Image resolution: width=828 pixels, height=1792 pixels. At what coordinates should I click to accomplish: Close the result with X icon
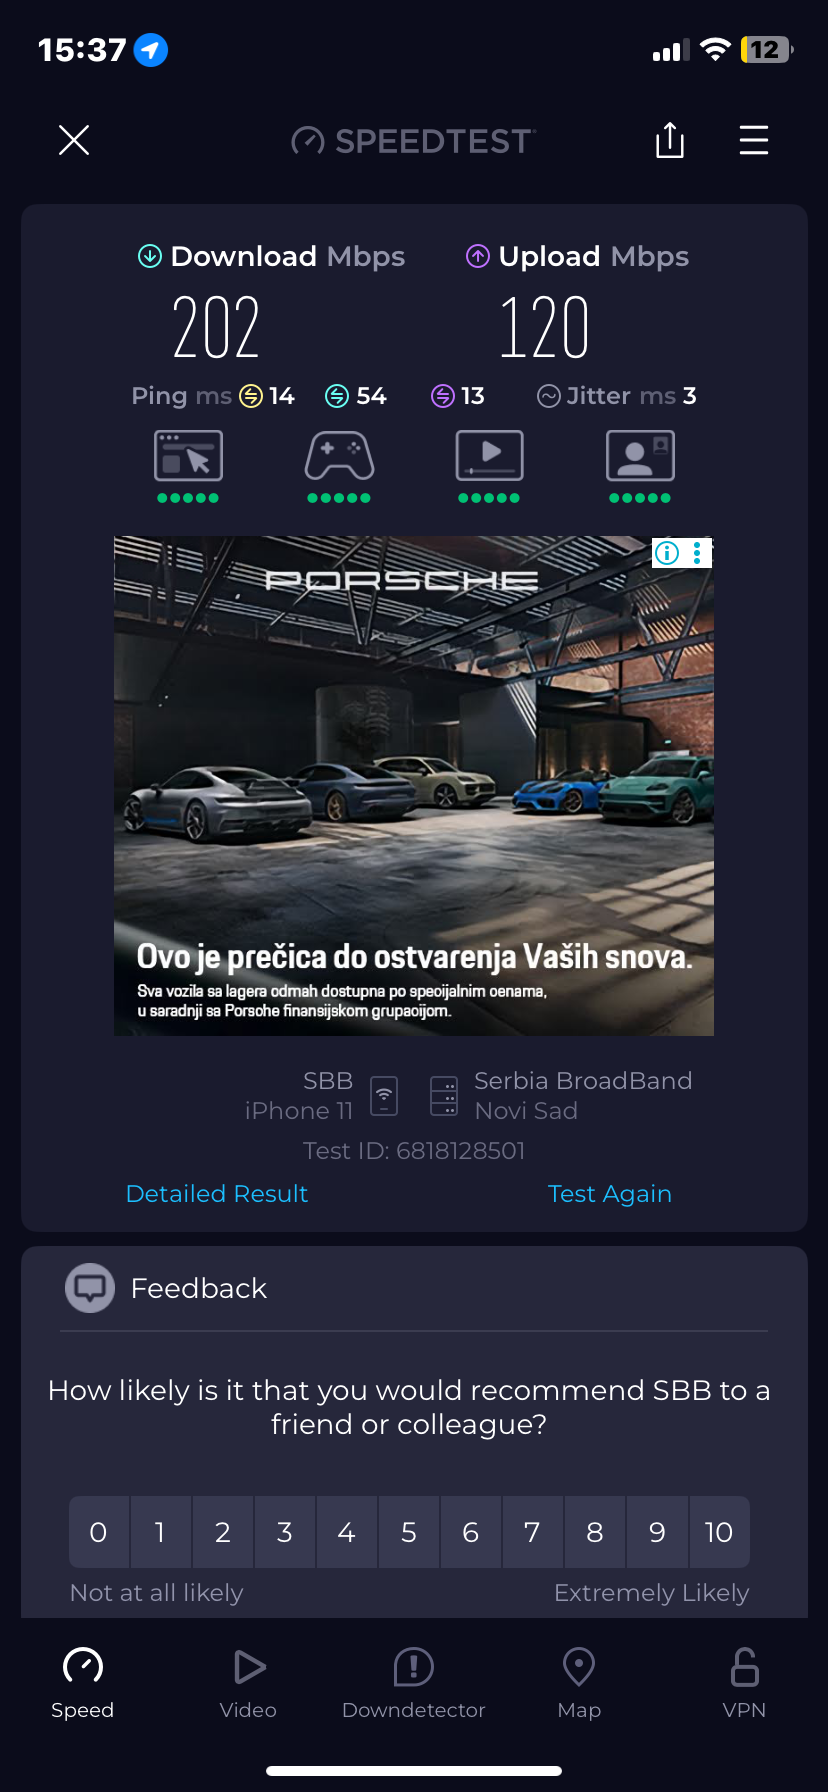(x=74, y=140)
